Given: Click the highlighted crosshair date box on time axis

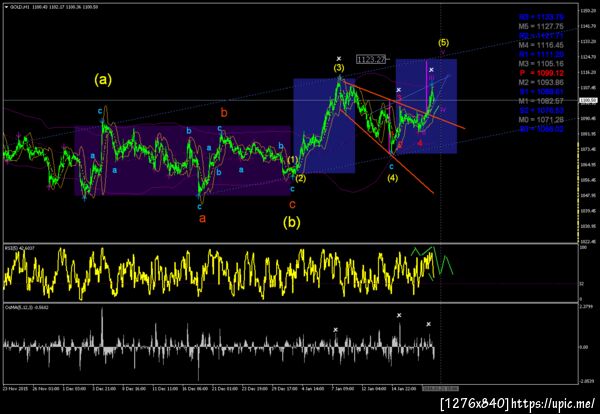Looking at the screenshot, I should (x=440, y=389).
